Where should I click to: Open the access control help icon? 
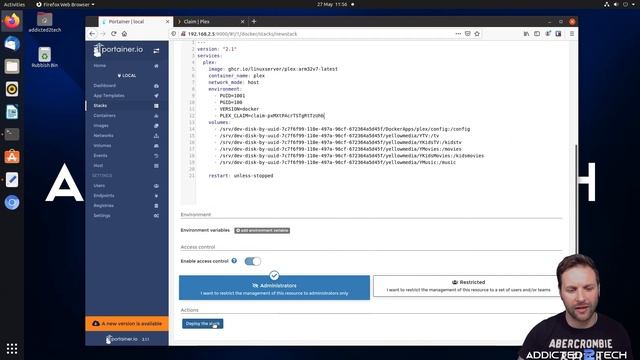pyautogui.click(x=234, y=261)
